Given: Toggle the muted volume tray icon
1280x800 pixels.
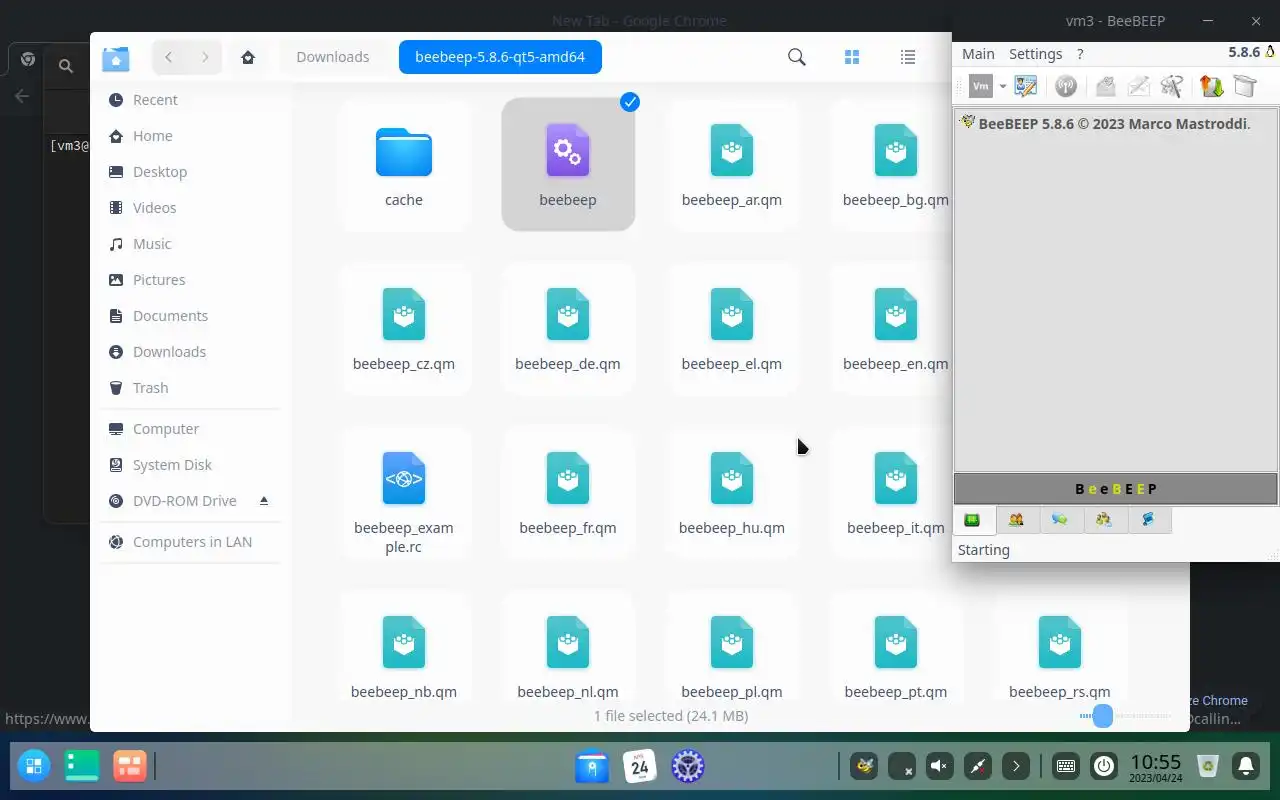Looking at the screenshot, I should pos(940,766).
